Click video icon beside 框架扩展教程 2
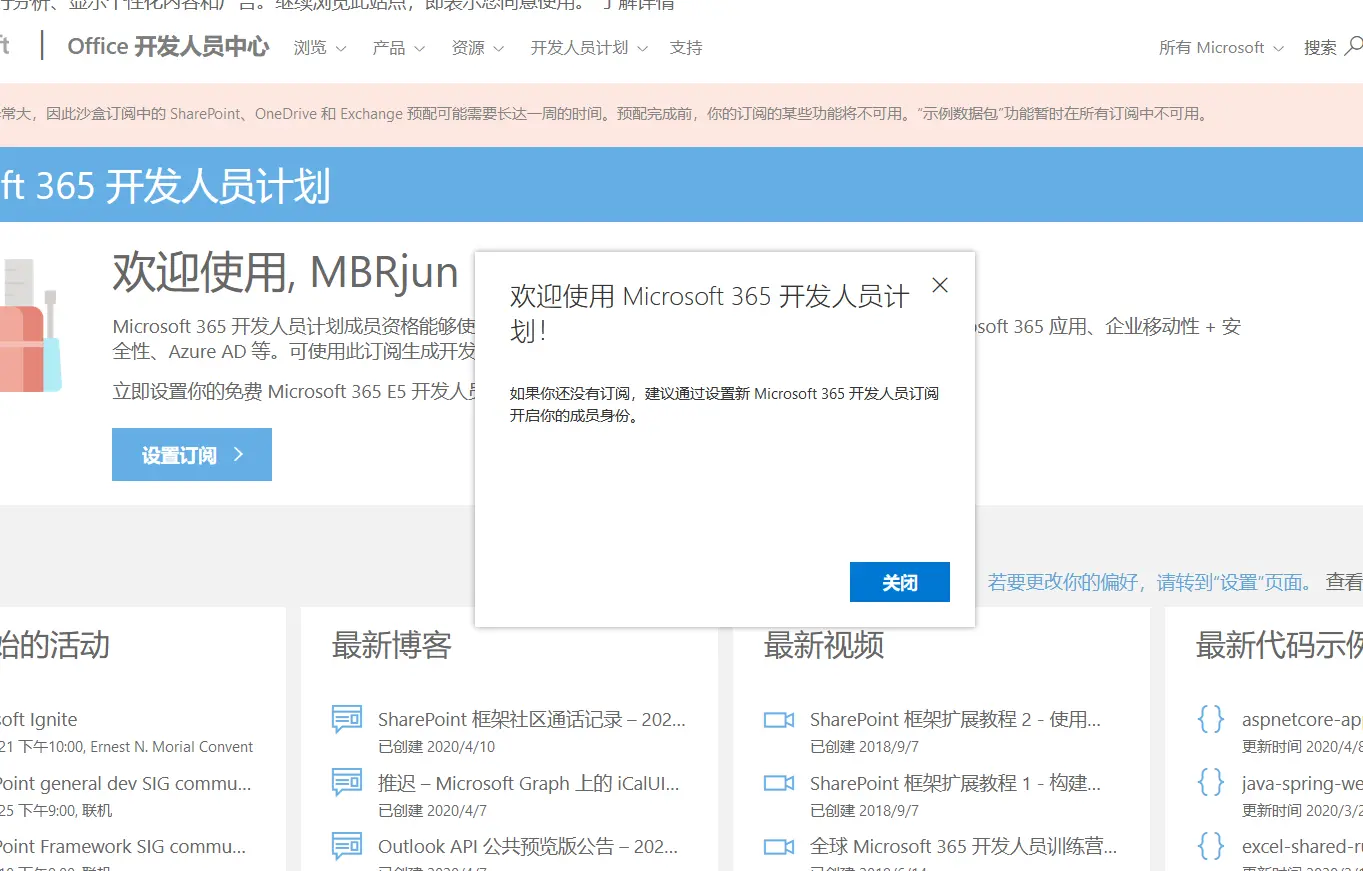Image resolution: width=1363 pixels, height=871 pixels. pyautogui.click(x=779, y=720)
